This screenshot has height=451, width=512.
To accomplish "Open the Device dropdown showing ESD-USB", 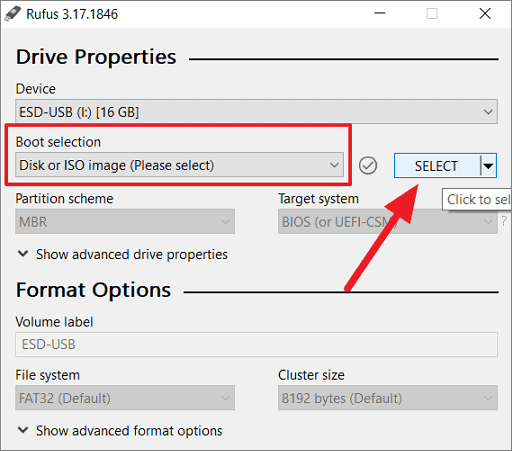I will (x=256, y=112).
